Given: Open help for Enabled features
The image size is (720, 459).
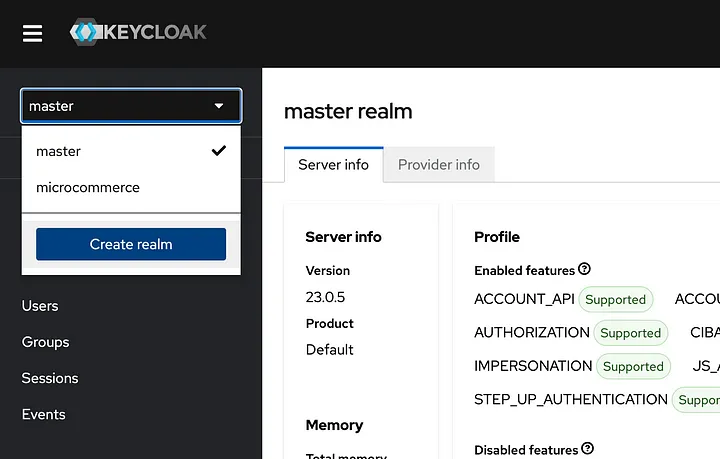Looking at the screenshot, I should 584,269.
